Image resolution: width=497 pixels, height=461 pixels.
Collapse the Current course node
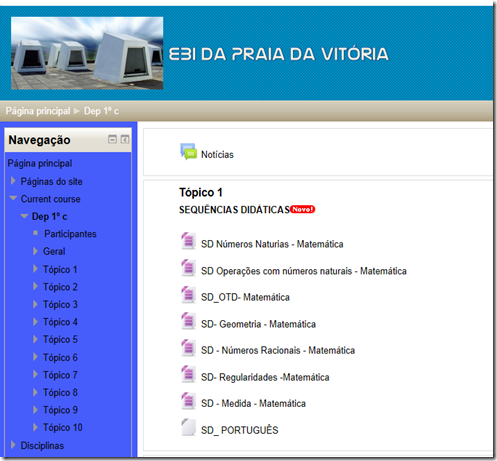pos(13,198)
